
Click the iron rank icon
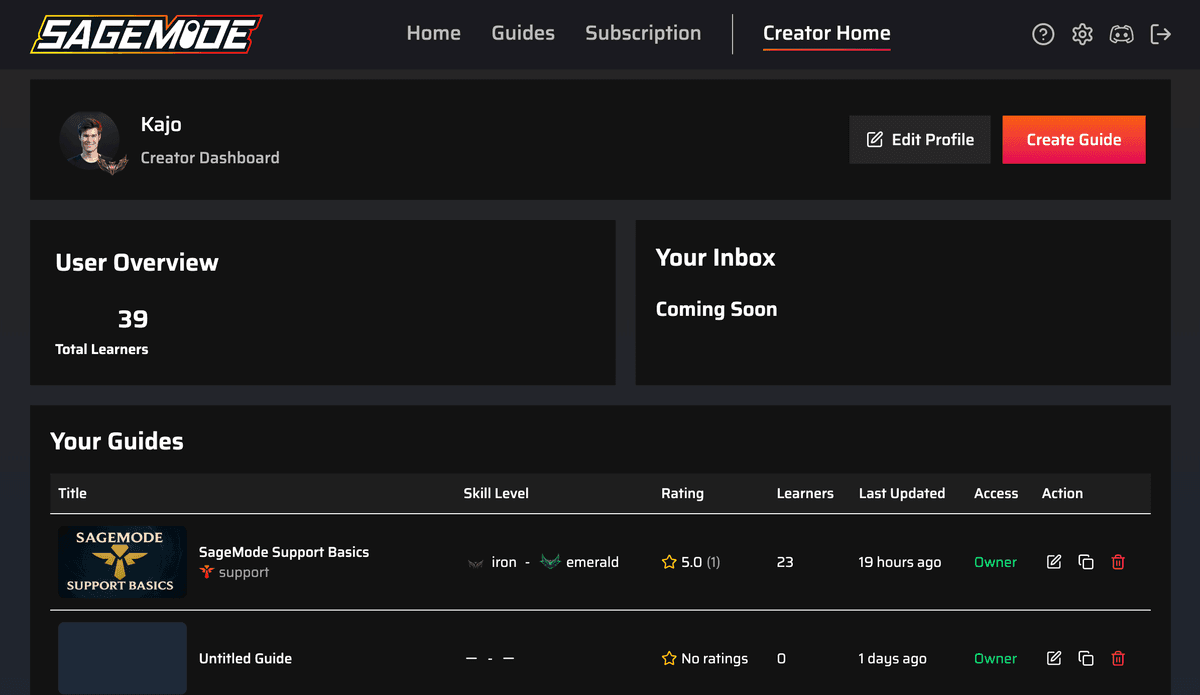click(x=475, y=562)
